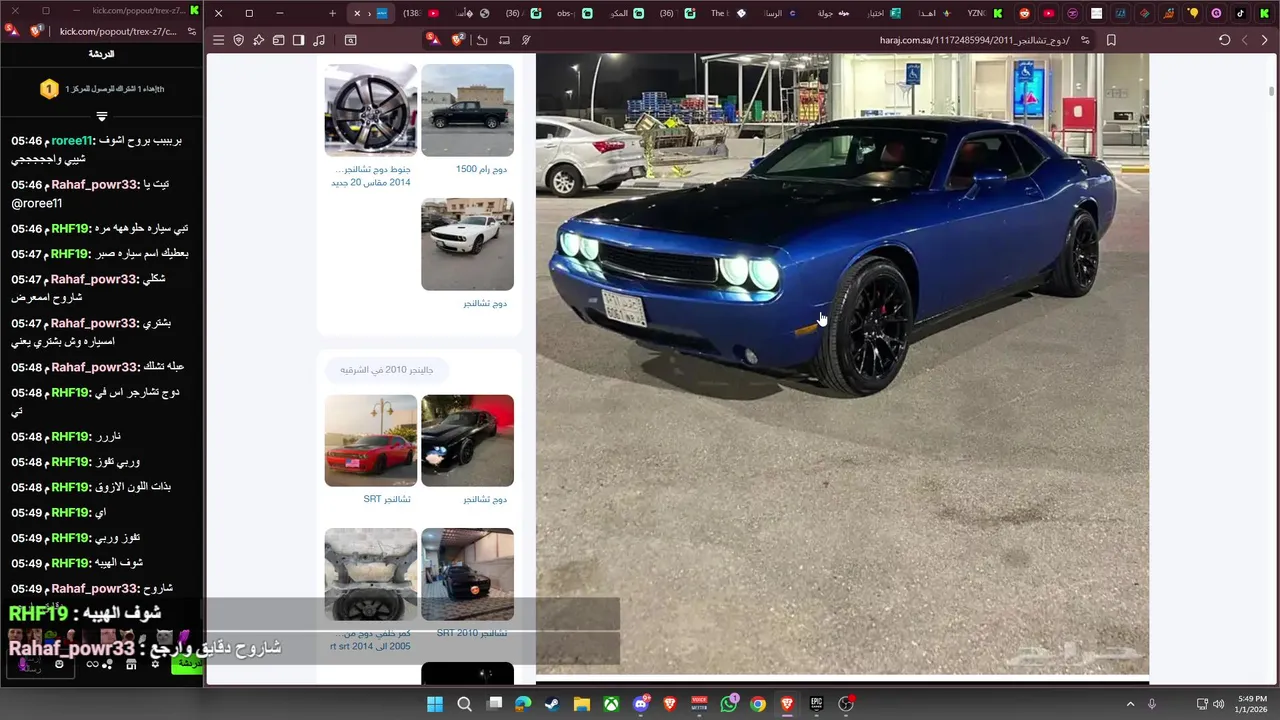The image size is (1280, 720).
Task: Open WhatsApp from the taskbar
Action: coord(729,704)
